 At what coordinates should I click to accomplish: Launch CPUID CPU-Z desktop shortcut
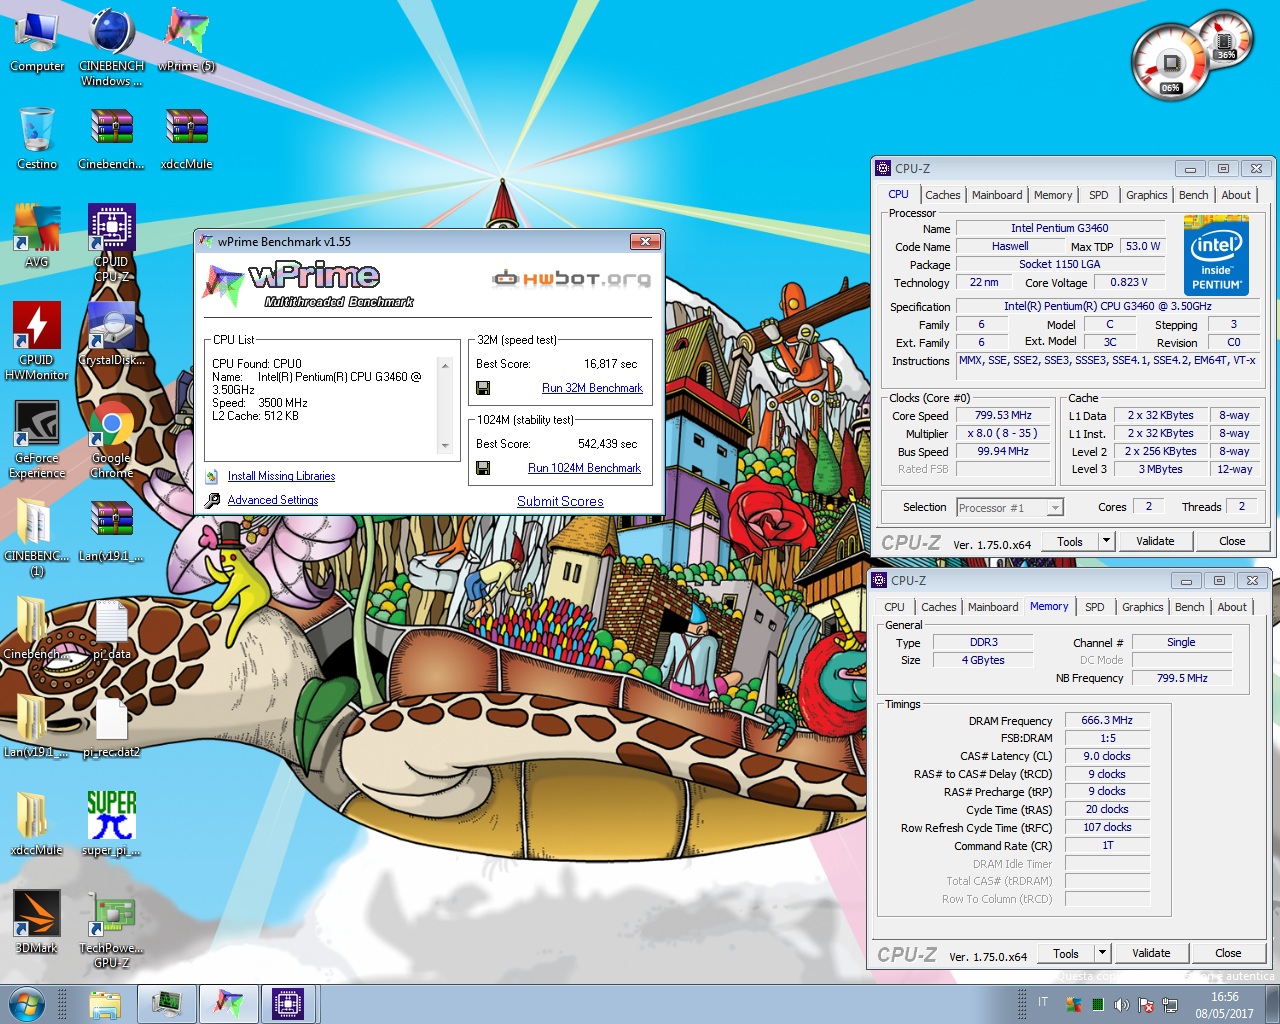(x=111, y=242)
